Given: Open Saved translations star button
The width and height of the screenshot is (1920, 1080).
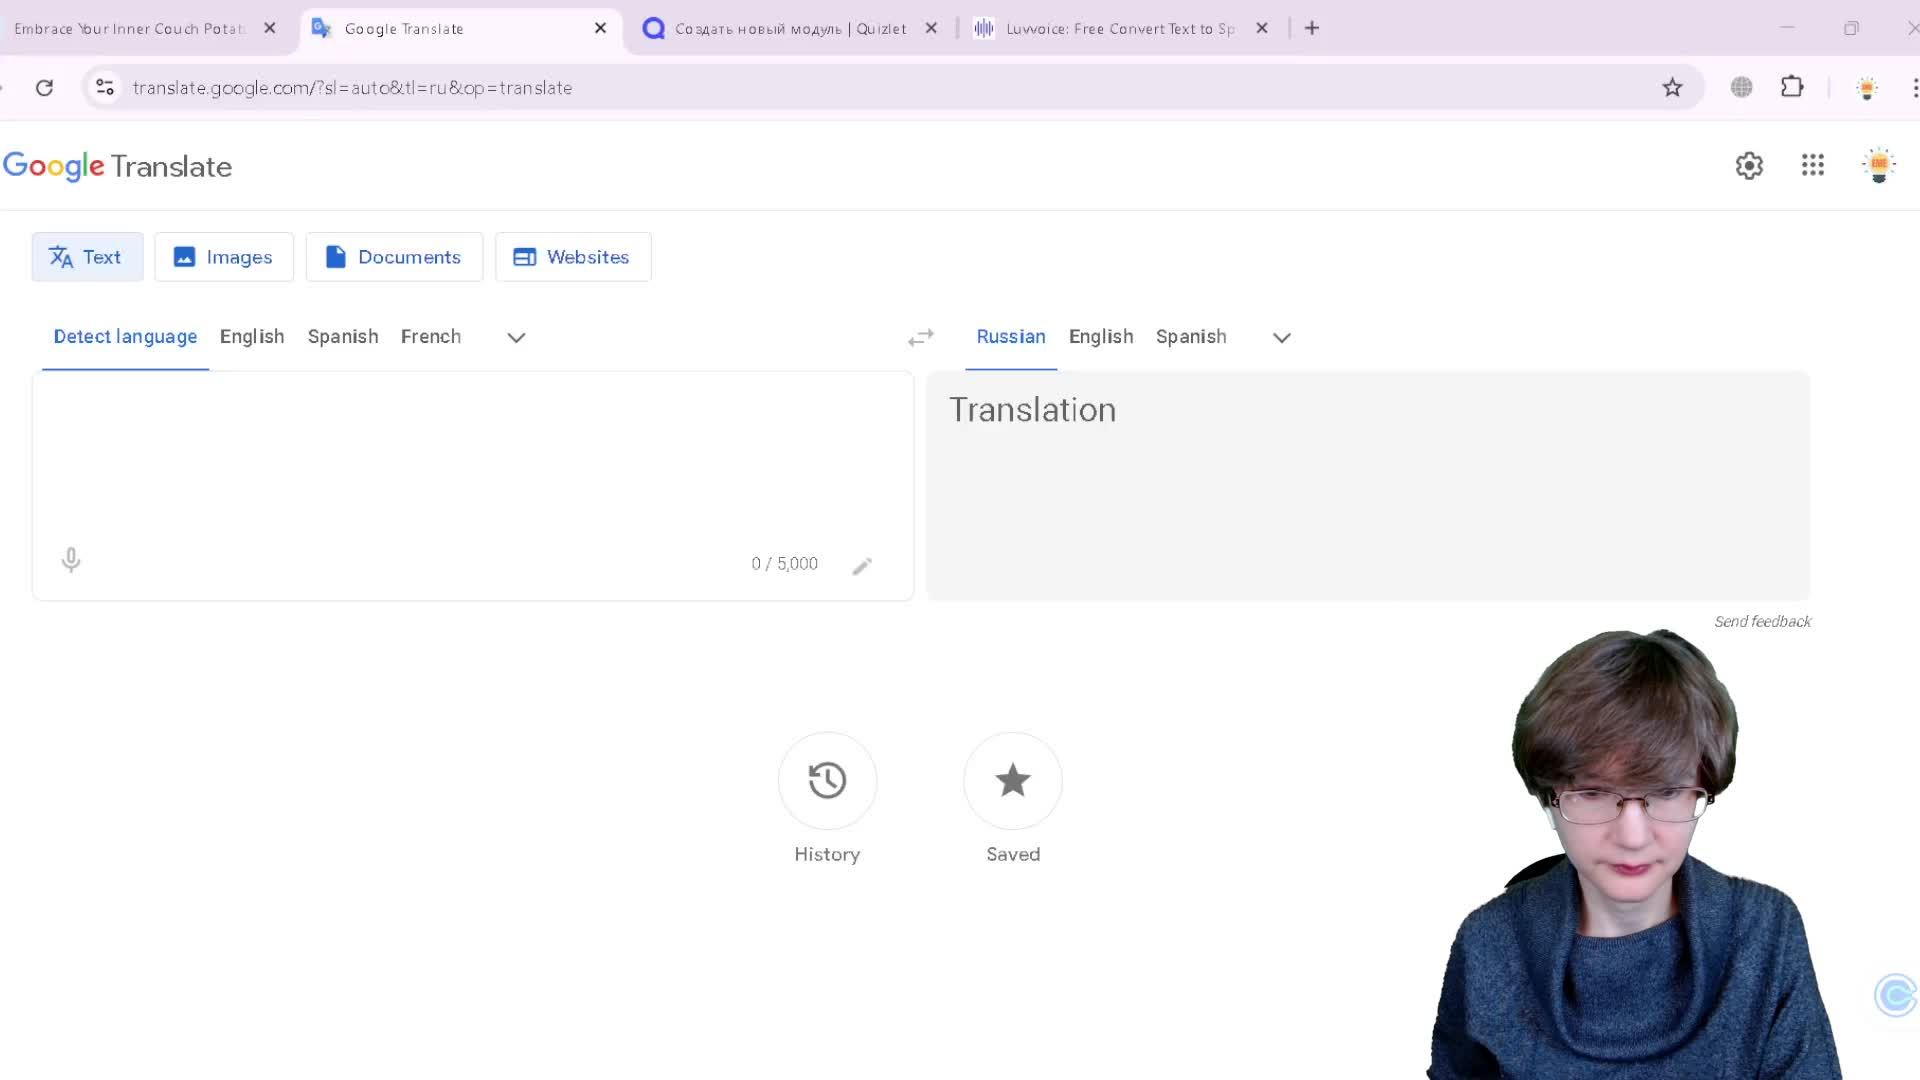Looking at the screenshot, I should point(1012,781).
